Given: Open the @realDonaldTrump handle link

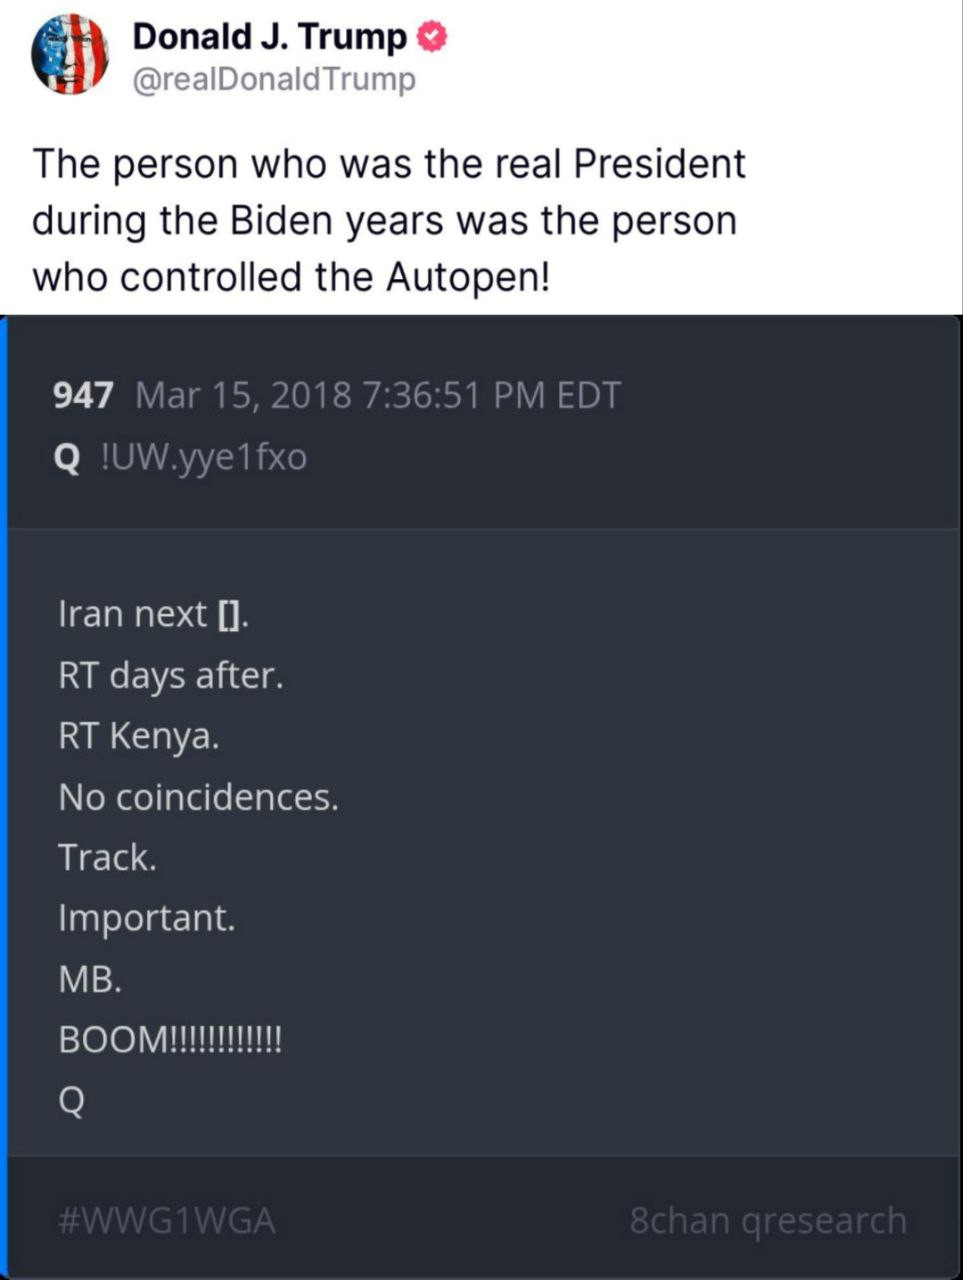Looking at the screenshot, I should [x=274, y=80].
